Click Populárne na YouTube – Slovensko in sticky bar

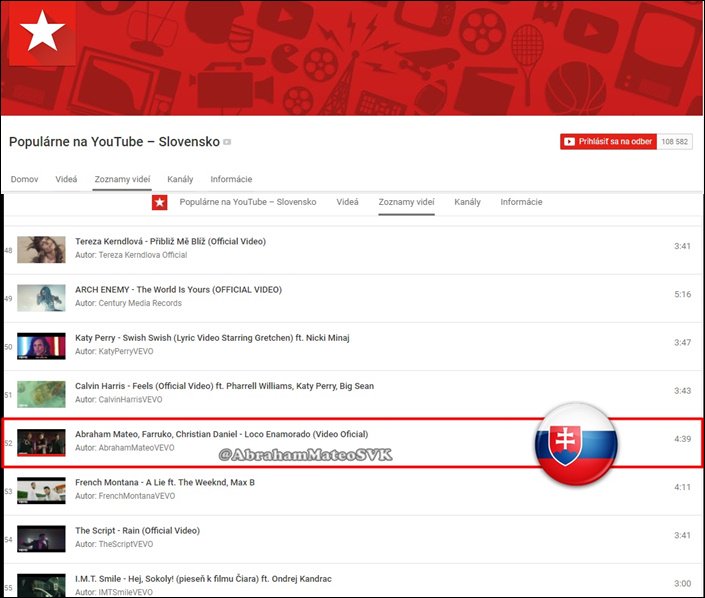tap(248, 202)
